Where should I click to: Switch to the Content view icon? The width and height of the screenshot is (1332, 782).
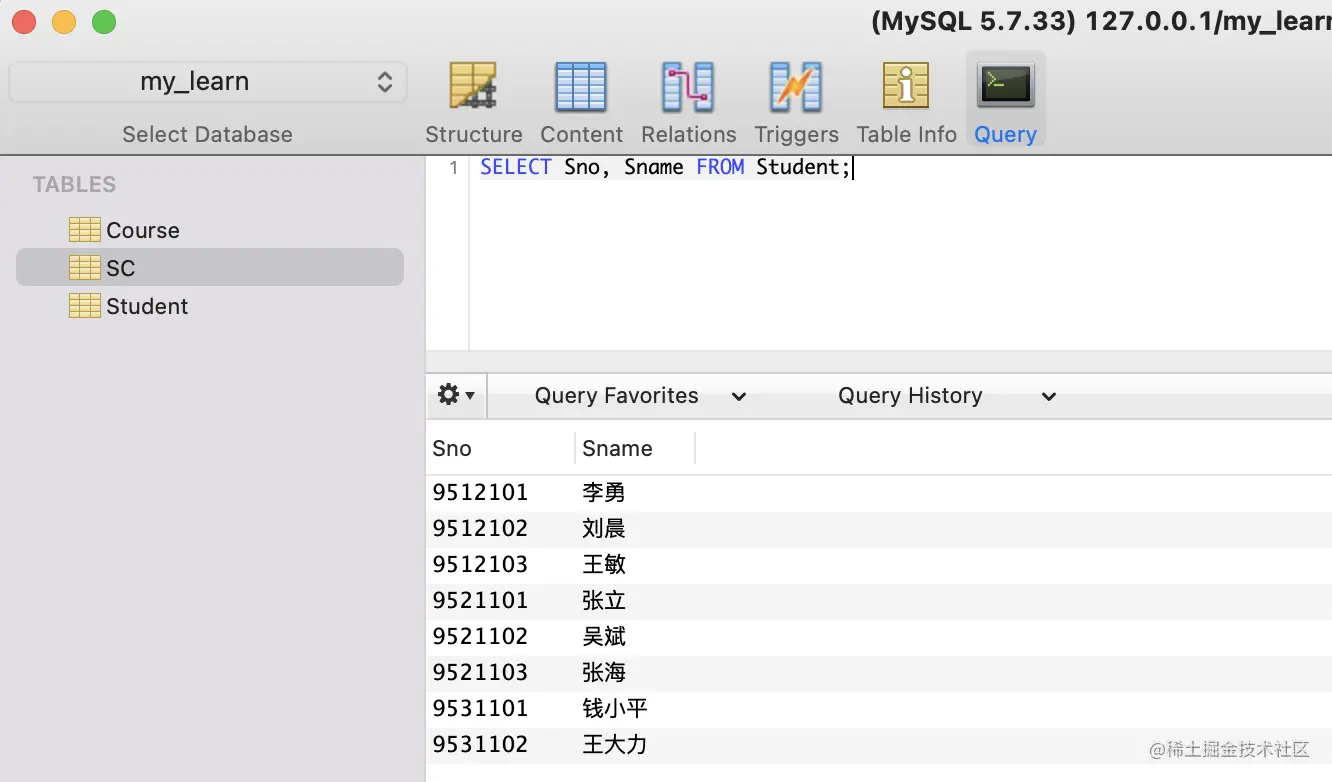tap(581, 88)
